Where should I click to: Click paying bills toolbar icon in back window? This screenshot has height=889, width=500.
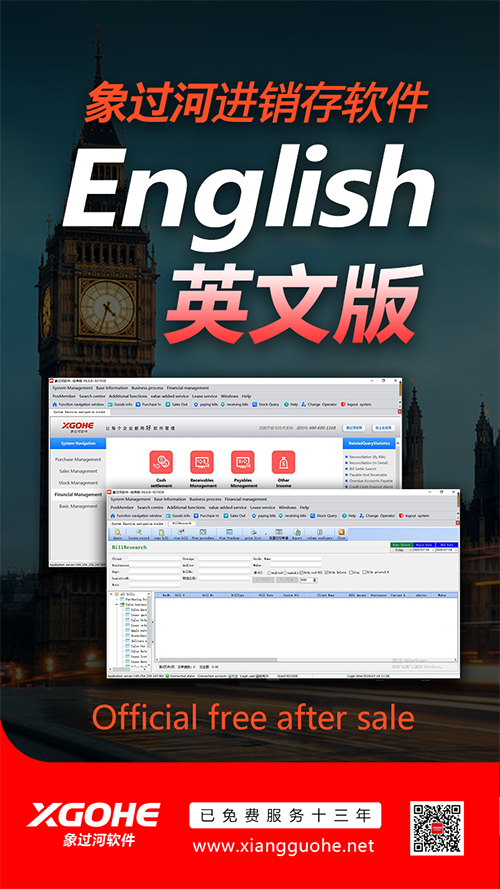pyautogui.click(x=196, y=404)
